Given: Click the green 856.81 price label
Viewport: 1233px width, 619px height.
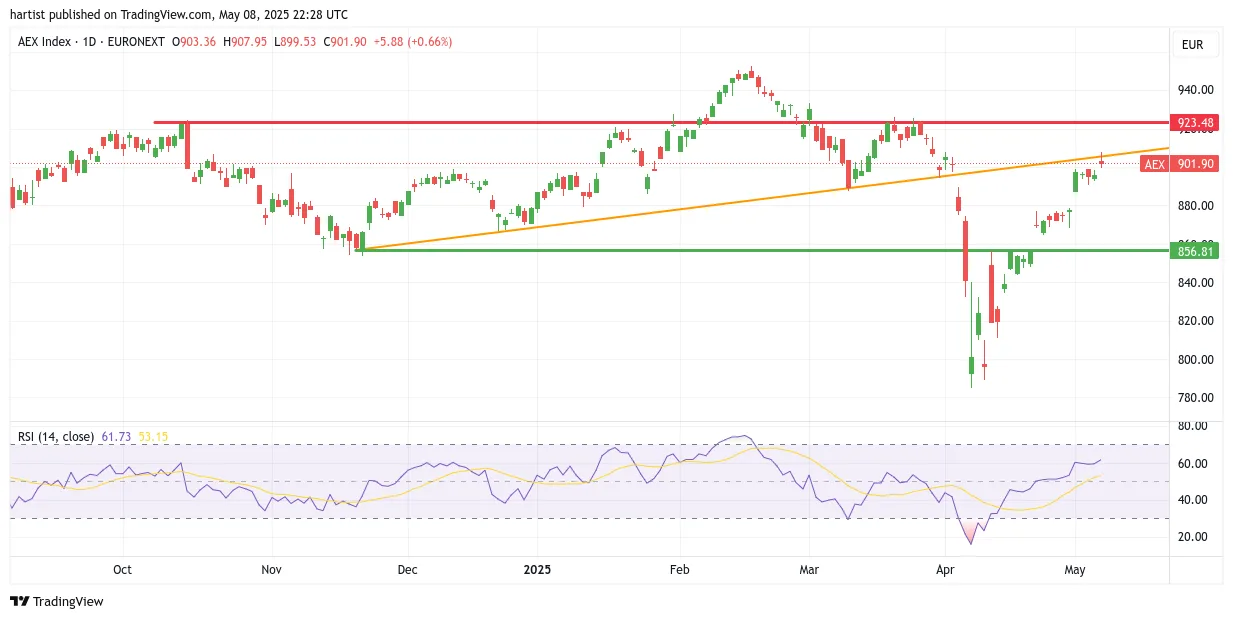Looking at the screenshot, I should 1195,251.
